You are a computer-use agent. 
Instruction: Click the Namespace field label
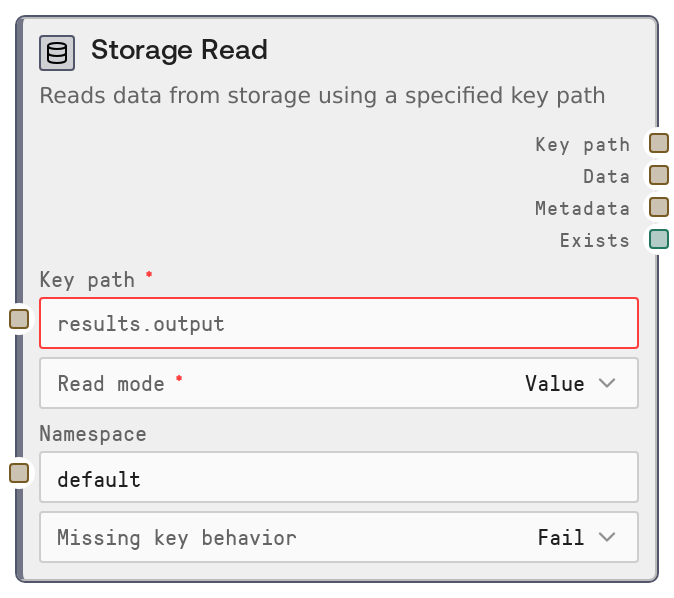(x=93, y=433)
